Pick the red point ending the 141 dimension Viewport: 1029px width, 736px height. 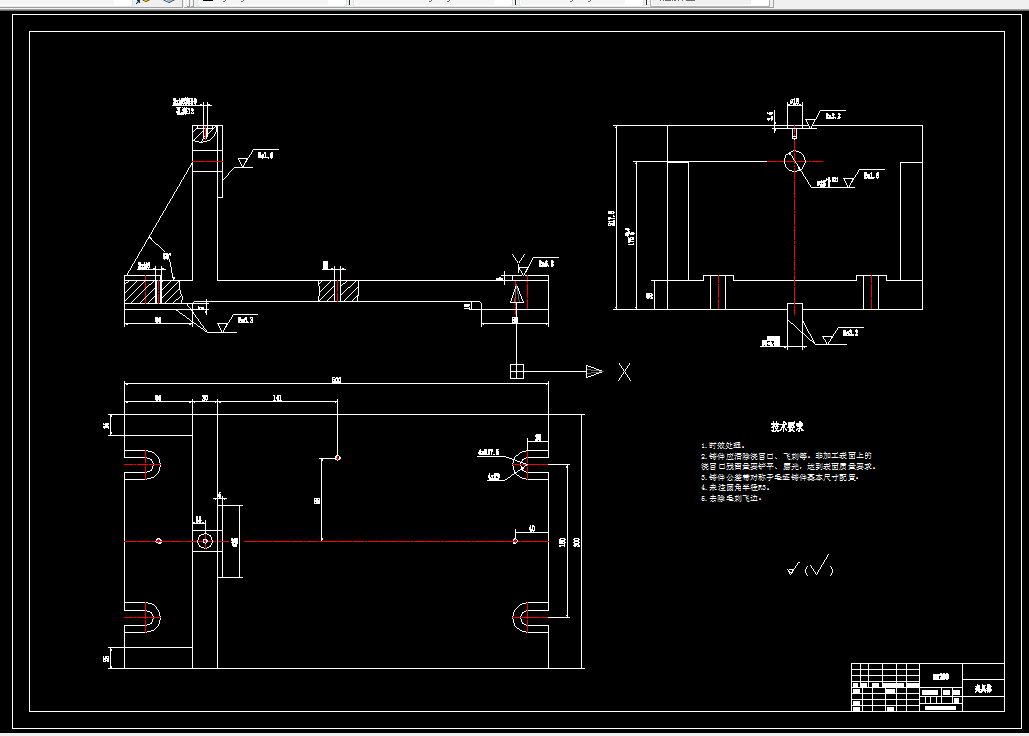coord(337,457)
